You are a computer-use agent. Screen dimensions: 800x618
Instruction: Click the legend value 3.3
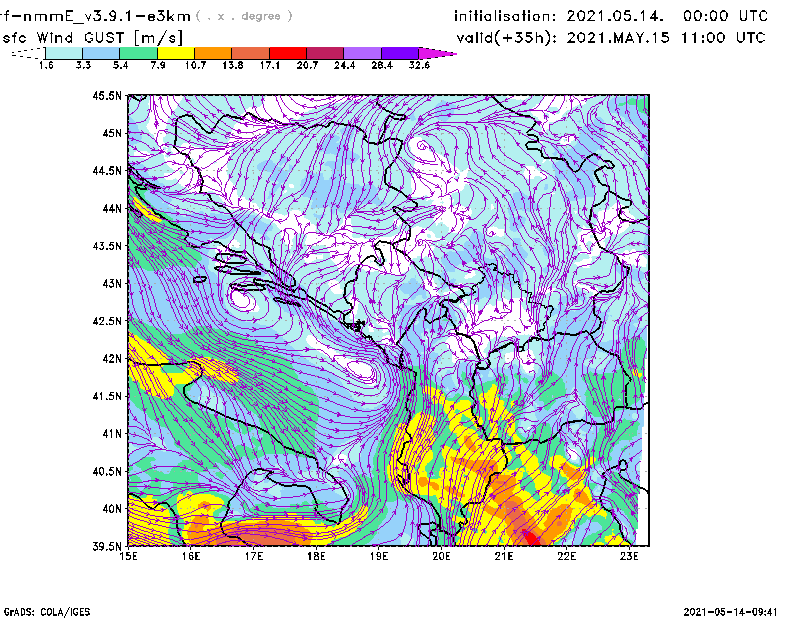pos(83,65)
